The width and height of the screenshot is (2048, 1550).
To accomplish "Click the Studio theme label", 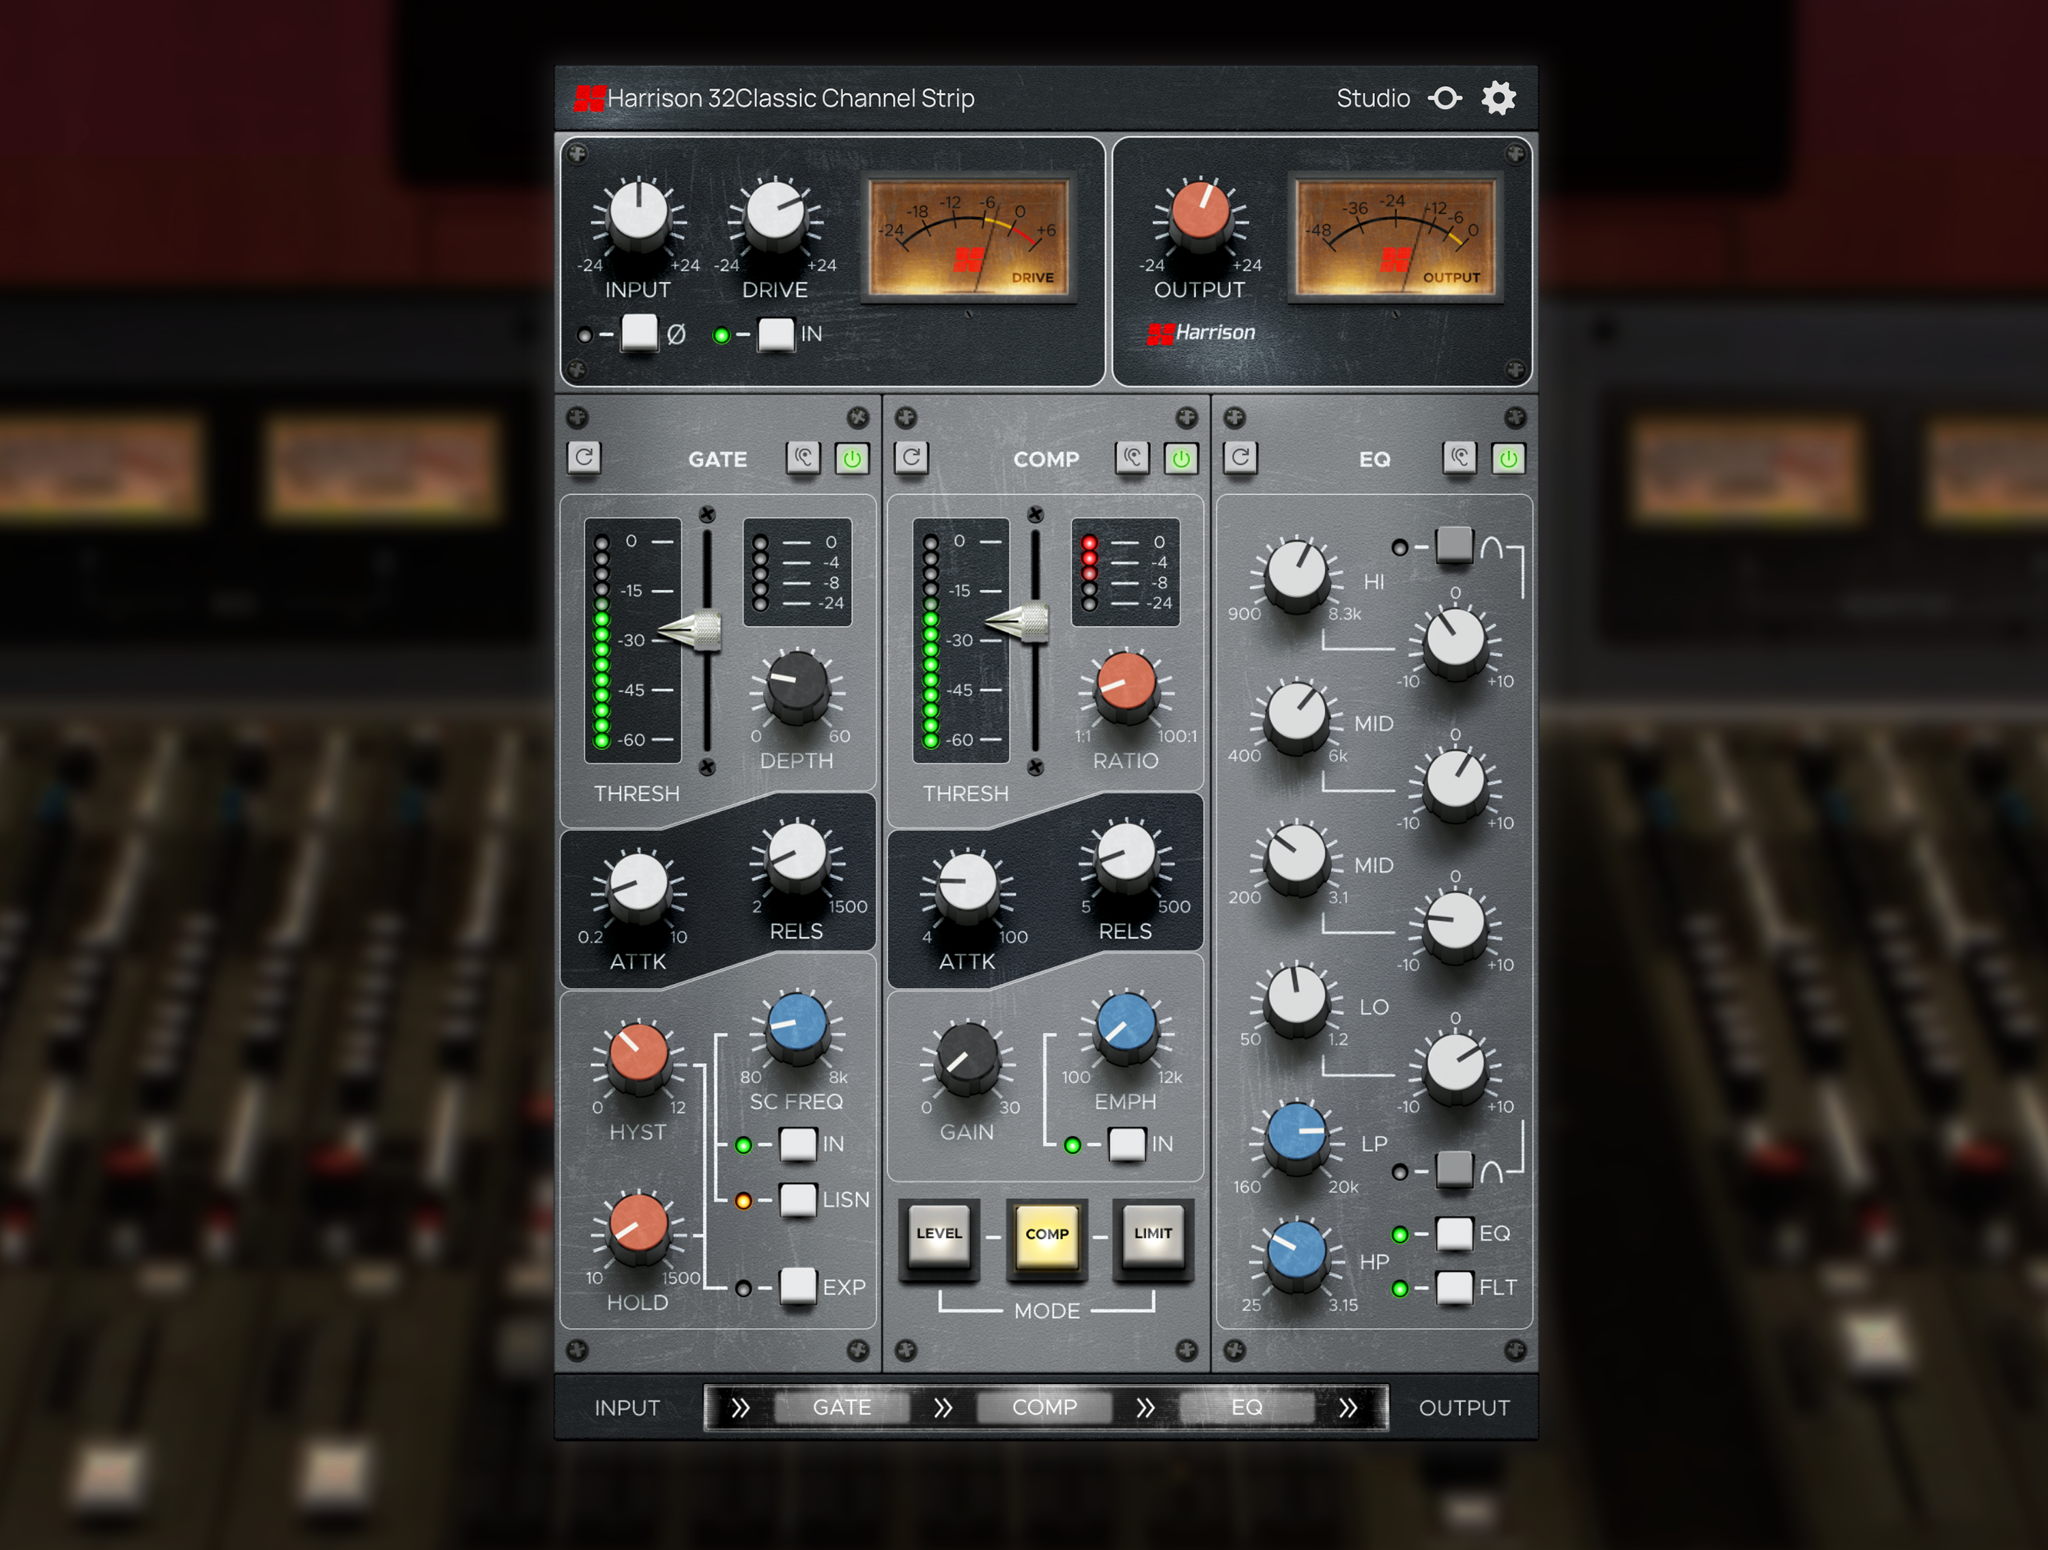I will 1373,98.
